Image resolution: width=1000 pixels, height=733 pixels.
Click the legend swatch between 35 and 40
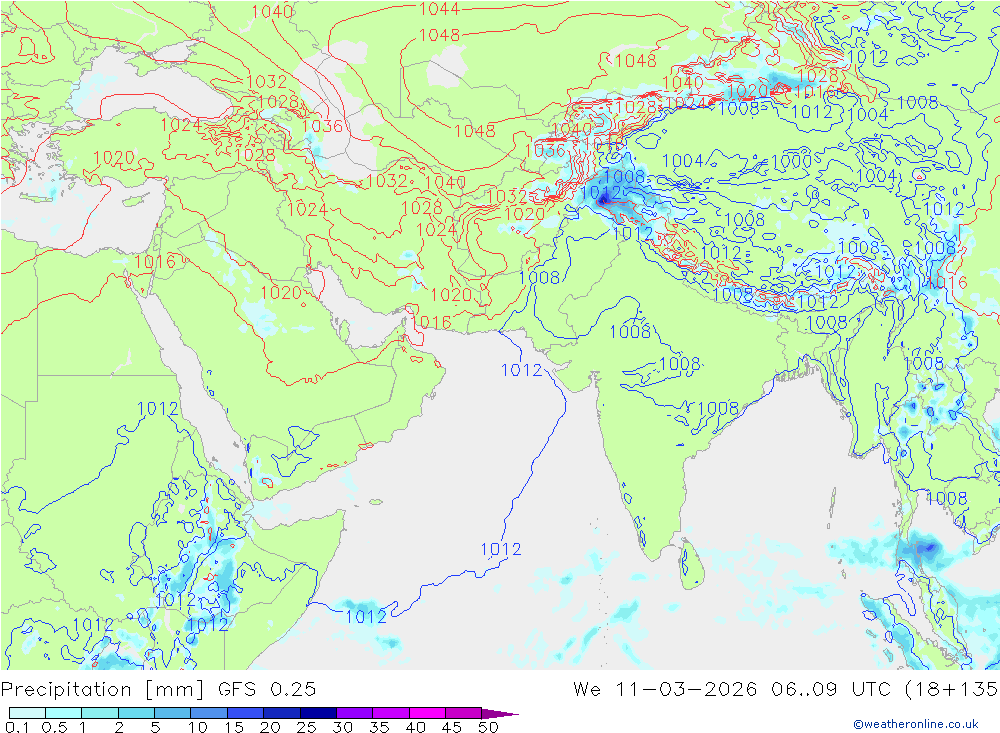tap(390, 713)
